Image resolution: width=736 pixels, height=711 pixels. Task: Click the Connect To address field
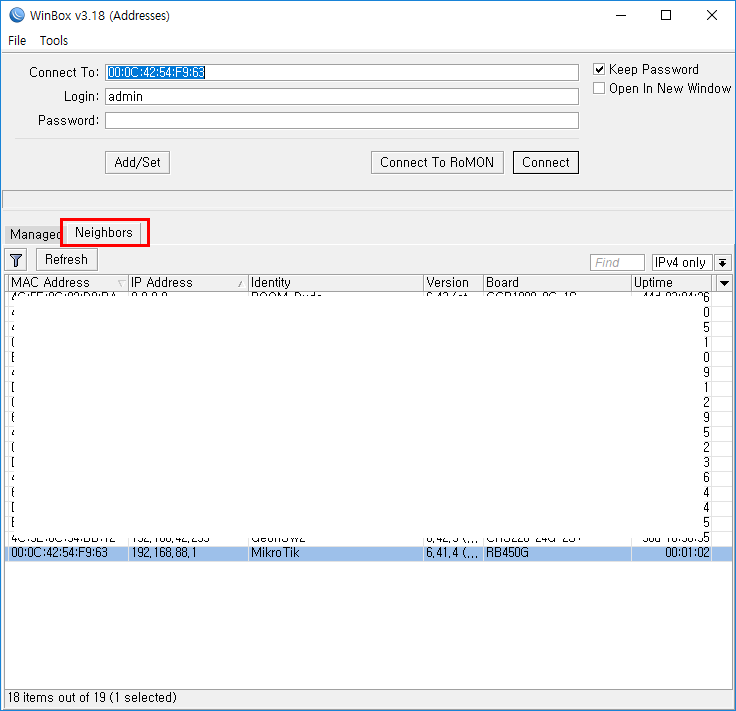point(342,72)
